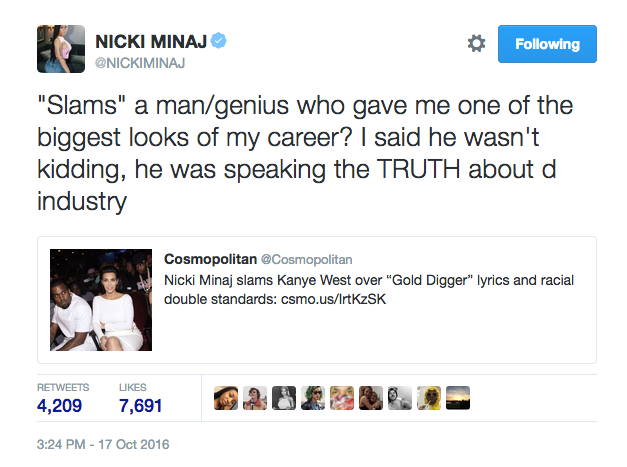Viewport: 627px width, 467px height.
Task: Open the 3:24 PM 17 Oct 2016 timestamp
Action: pos(103,444)
